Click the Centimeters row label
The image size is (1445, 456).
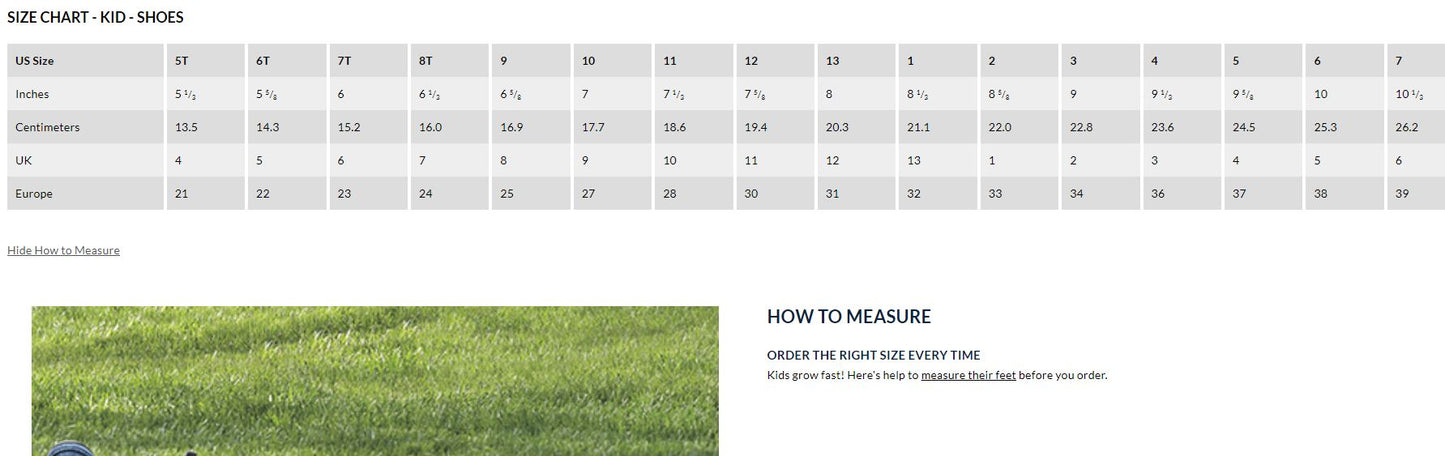coord(47,128)
